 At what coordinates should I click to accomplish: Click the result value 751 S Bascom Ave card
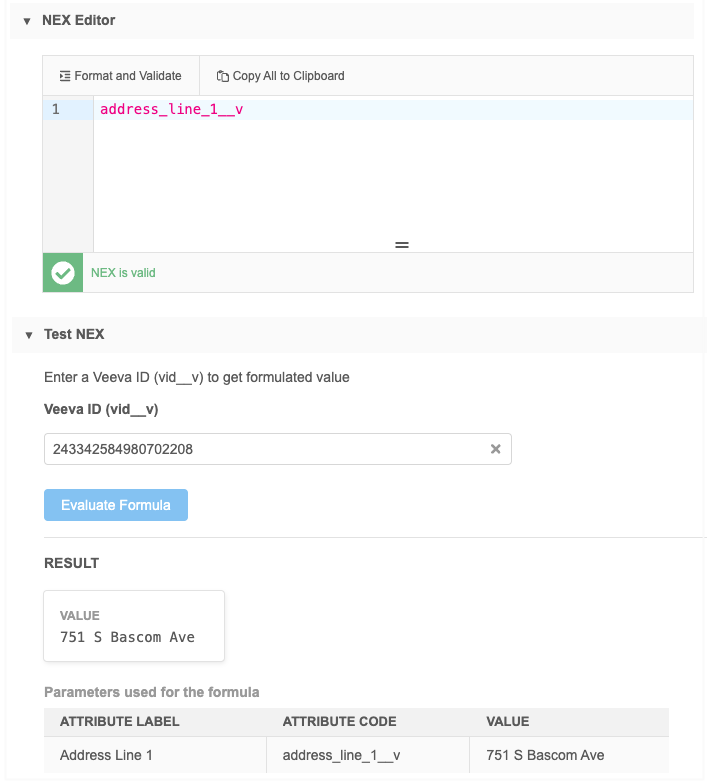[134, 626]
